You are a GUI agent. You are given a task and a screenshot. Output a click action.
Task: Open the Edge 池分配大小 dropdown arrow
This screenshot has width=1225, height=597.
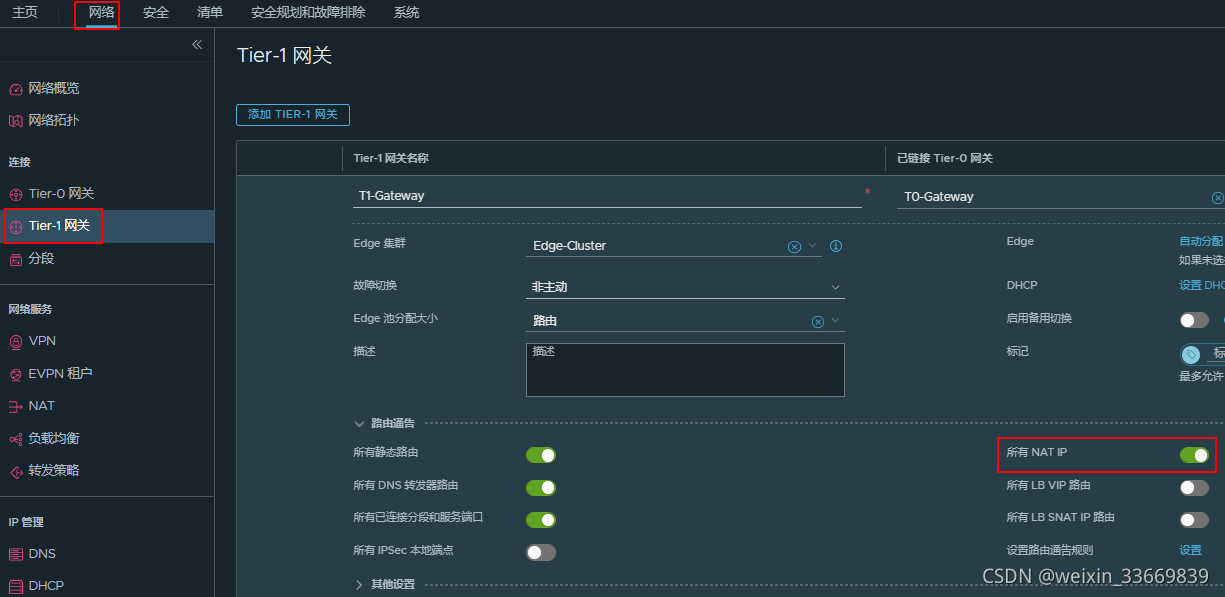pyautogui.click(x=836, y=321)
